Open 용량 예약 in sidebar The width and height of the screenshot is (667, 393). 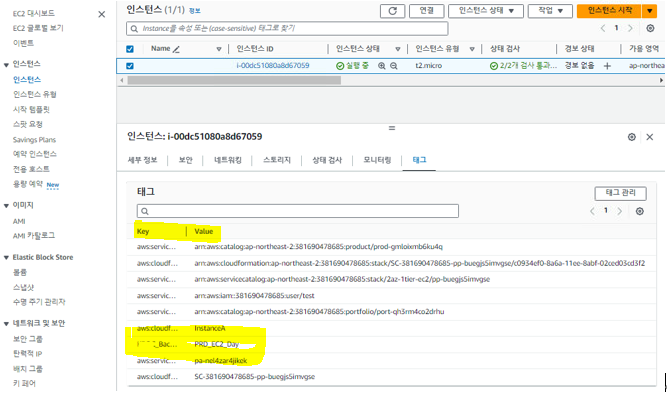[x=28, y=184]
